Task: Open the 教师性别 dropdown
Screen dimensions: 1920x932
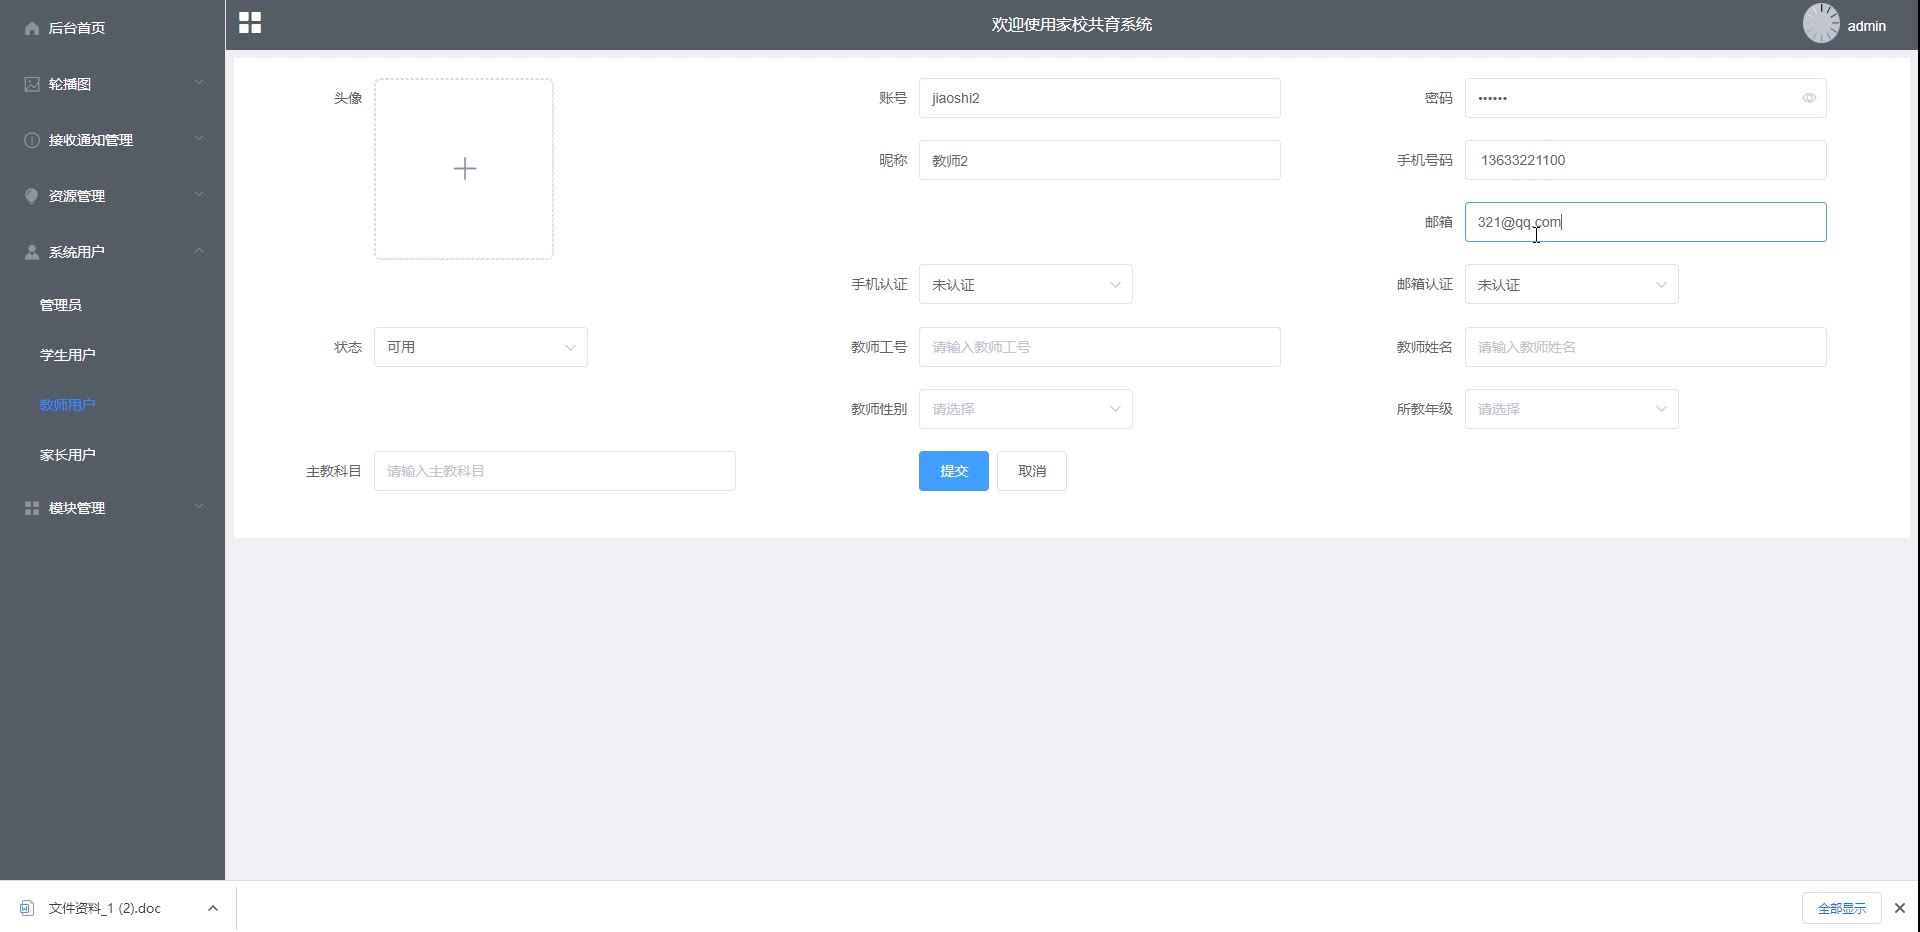Action: (x=1026, y=409)
